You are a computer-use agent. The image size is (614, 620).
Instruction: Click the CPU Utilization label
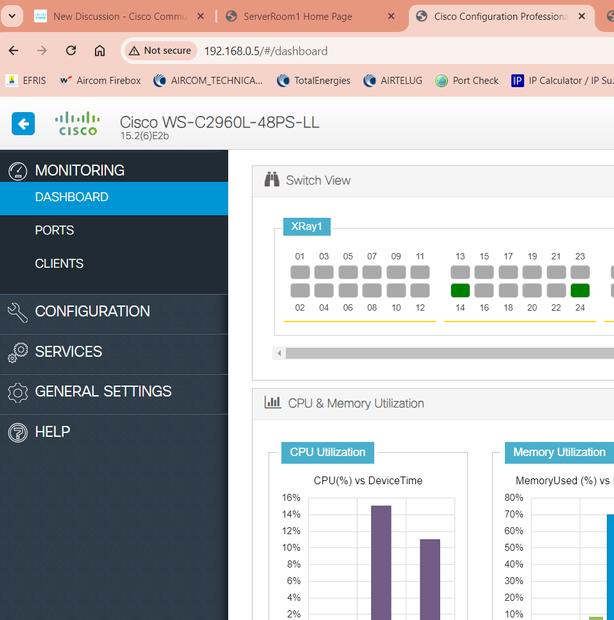point(327,452)
